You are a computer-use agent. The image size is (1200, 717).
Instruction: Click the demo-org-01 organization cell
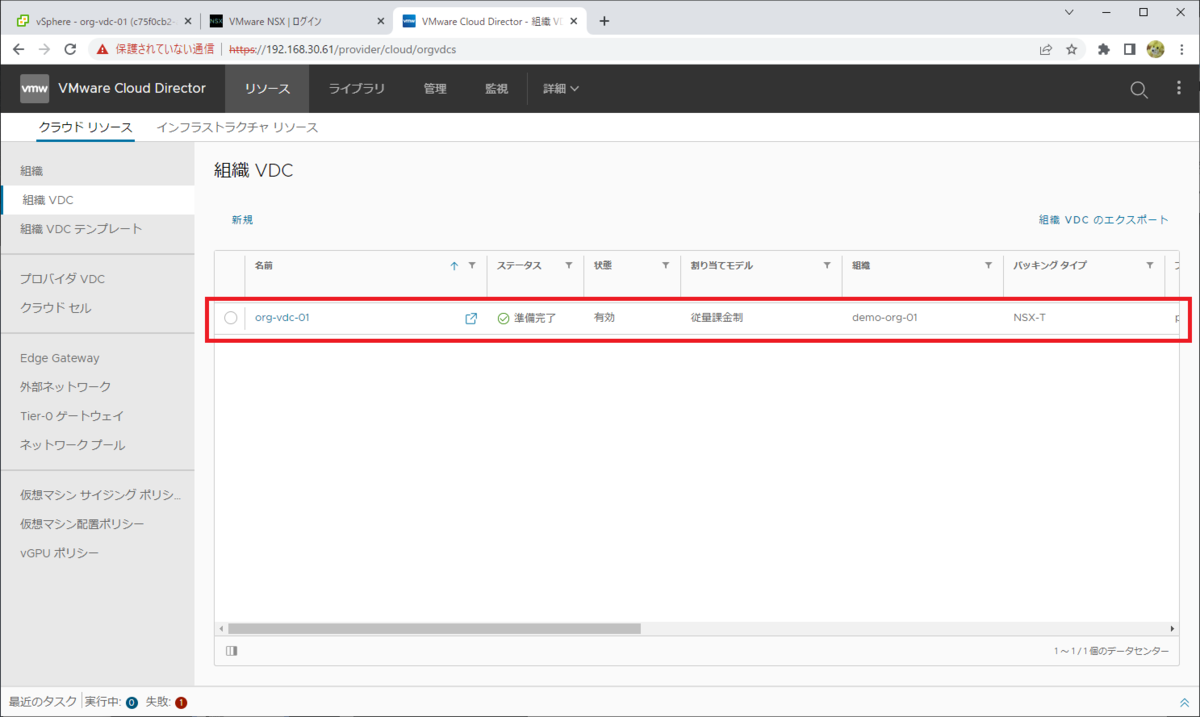tap(885, 318)
